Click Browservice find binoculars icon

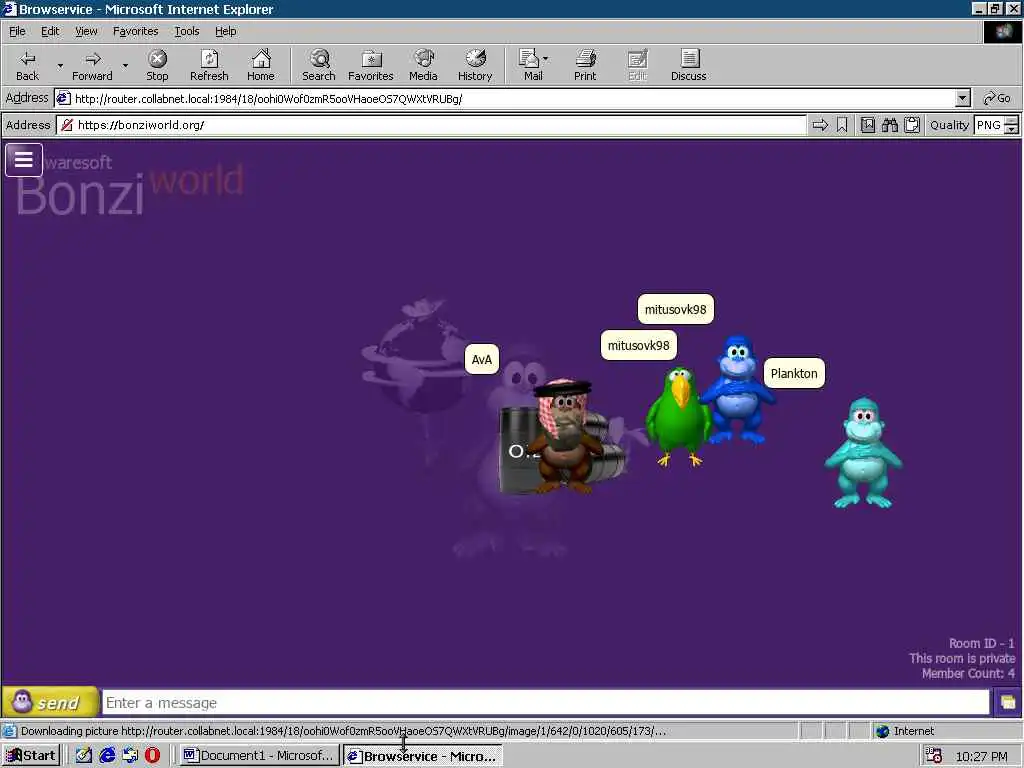[889, 125]
